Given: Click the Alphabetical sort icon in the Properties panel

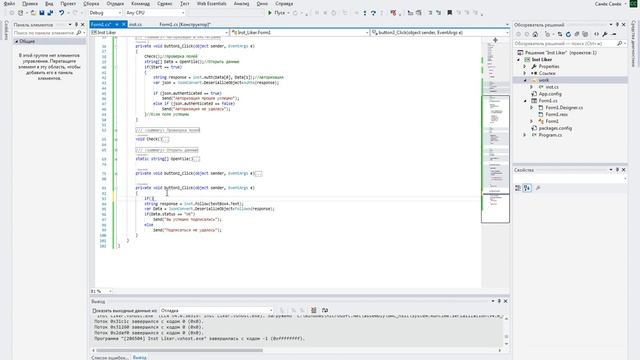Looking at the screenshot, I should 527,188.
